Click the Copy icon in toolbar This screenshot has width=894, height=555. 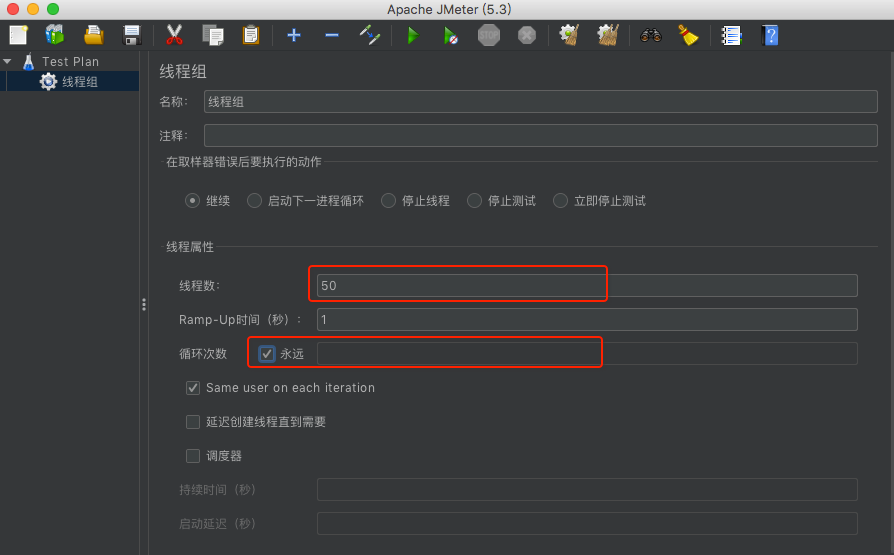click(x=213, y=35)
